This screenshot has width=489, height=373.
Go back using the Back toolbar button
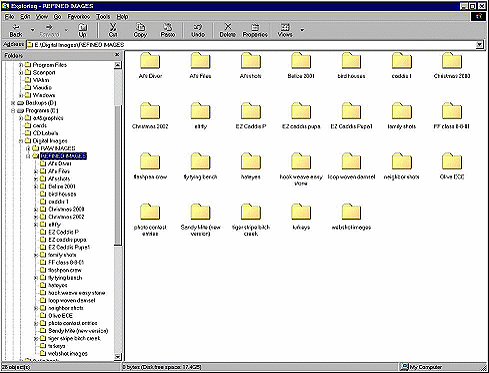[x=16, y=30]
